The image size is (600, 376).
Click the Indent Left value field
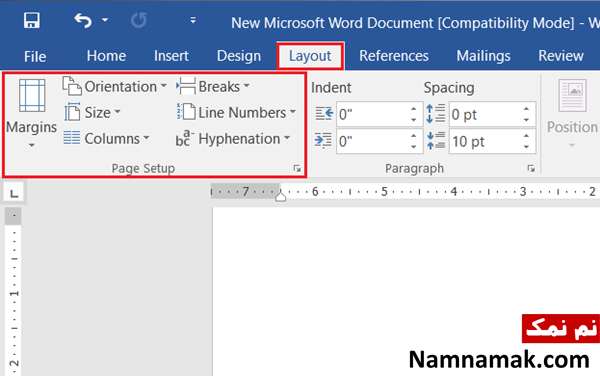(380, 114)
